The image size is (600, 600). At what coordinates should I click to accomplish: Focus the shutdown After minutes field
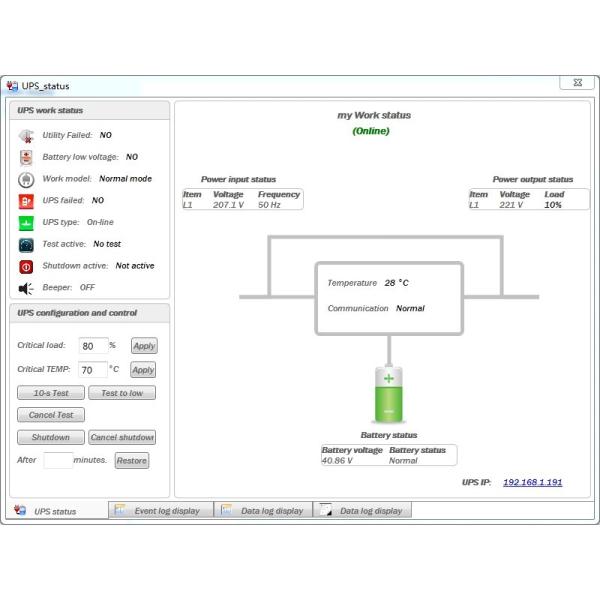tap(58, 460)
